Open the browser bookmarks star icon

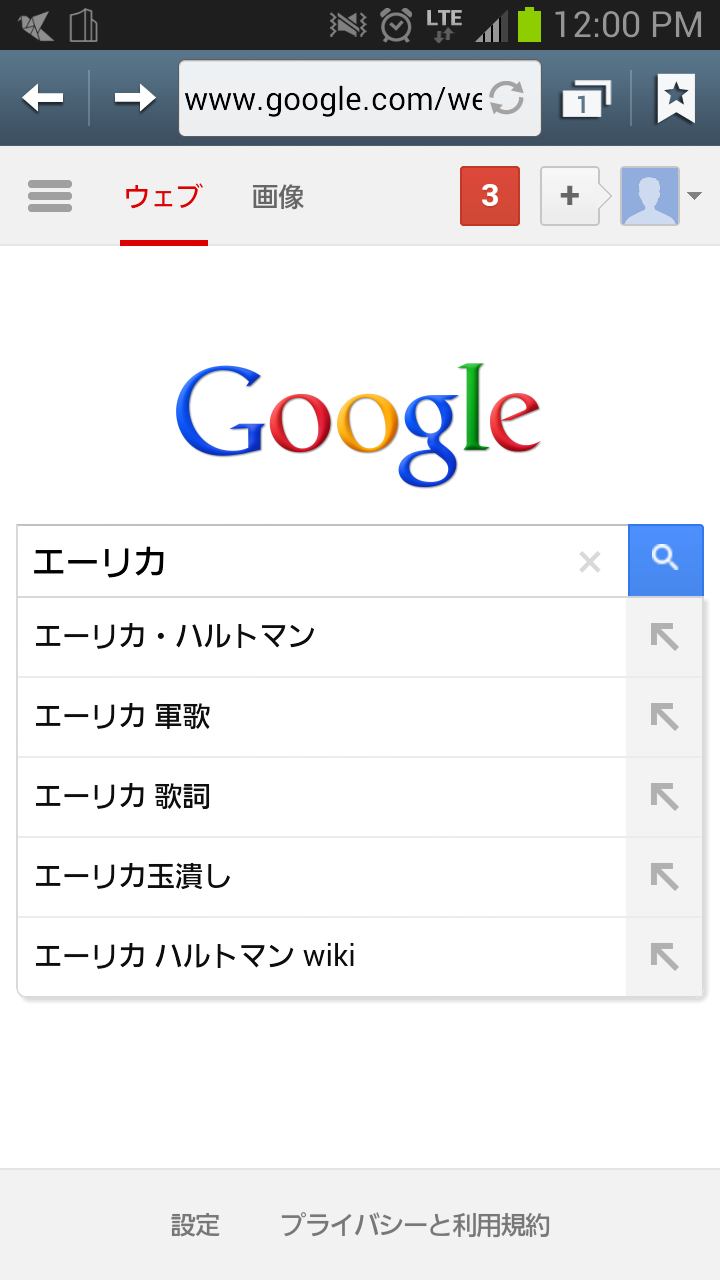[676, 98]
